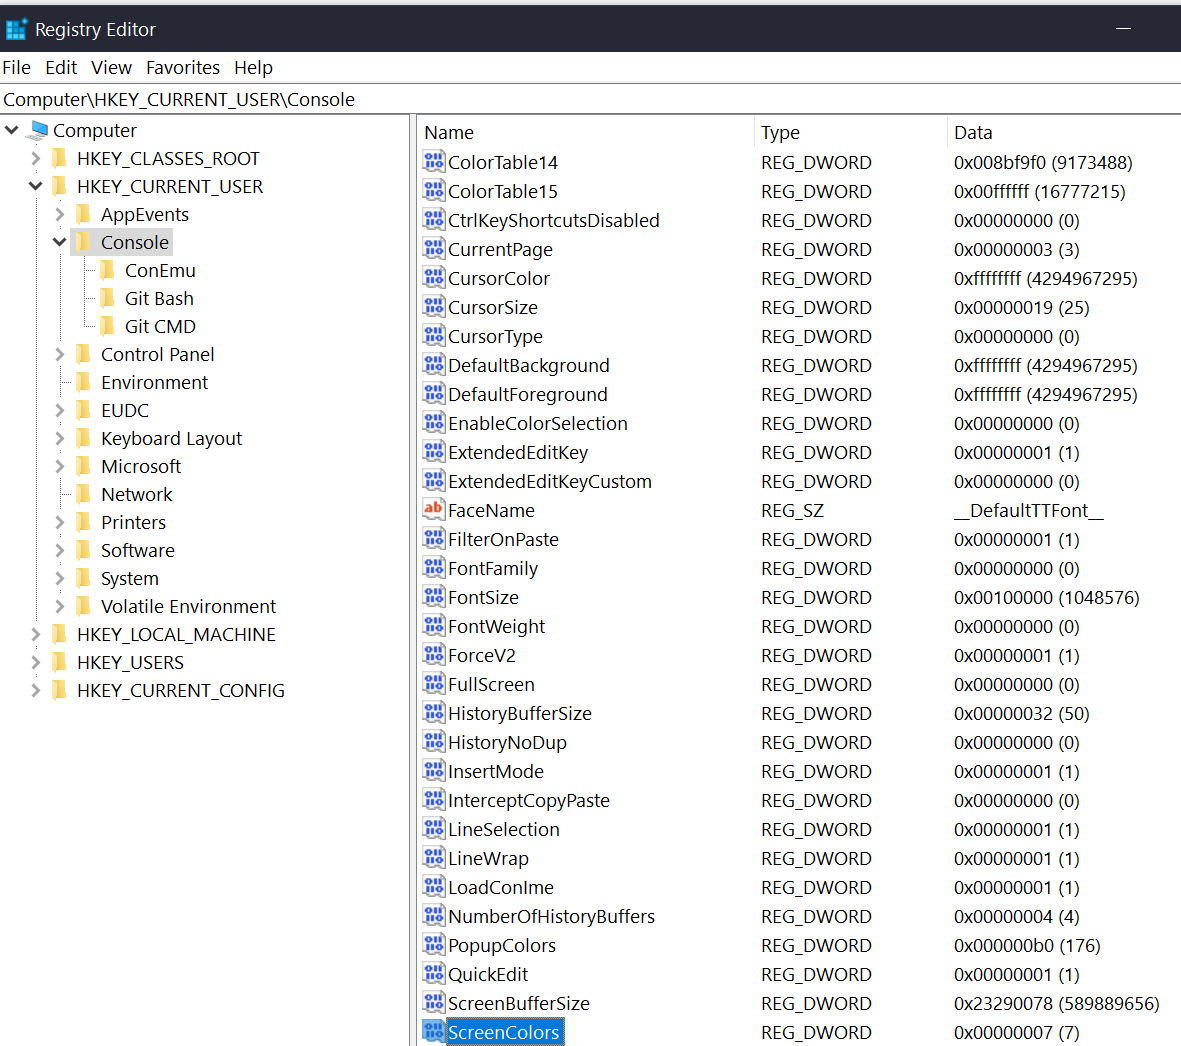Viewport: 1181px width, 1046px height.
Task: Select the ConEmu subkey
Action: [x=162, y=270]
